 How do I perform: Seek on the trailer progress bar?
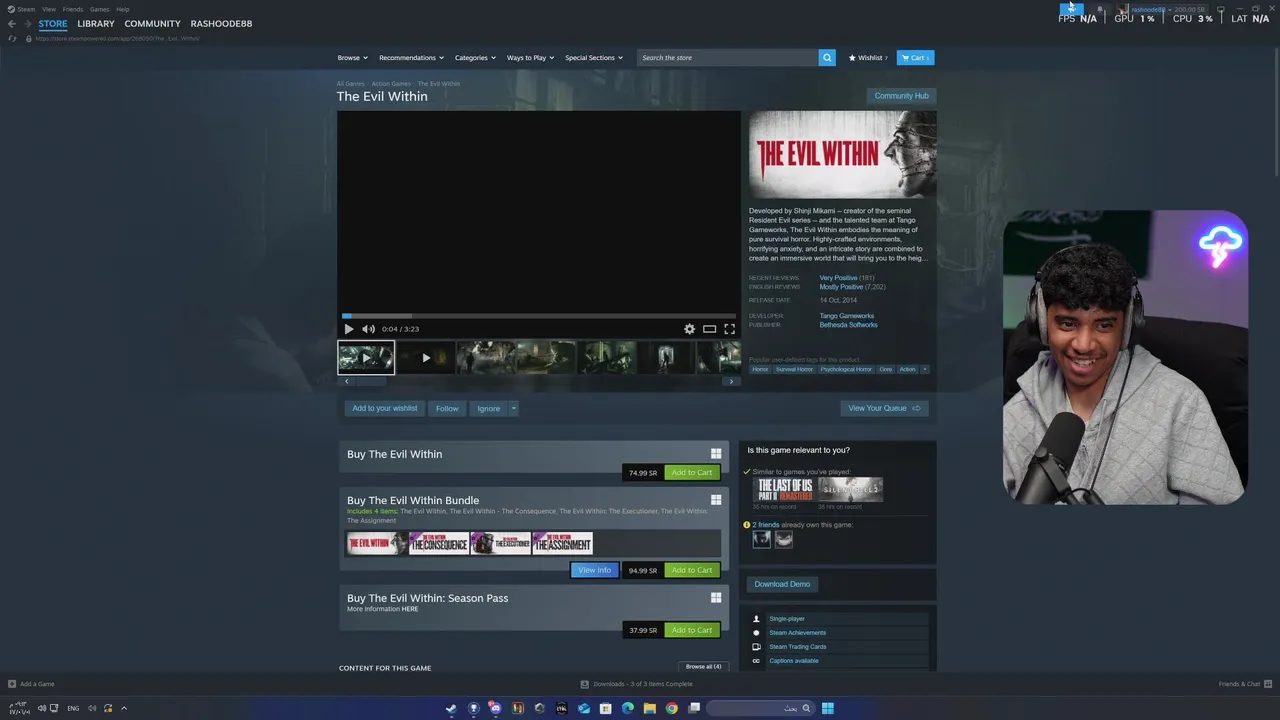point(539,316)
